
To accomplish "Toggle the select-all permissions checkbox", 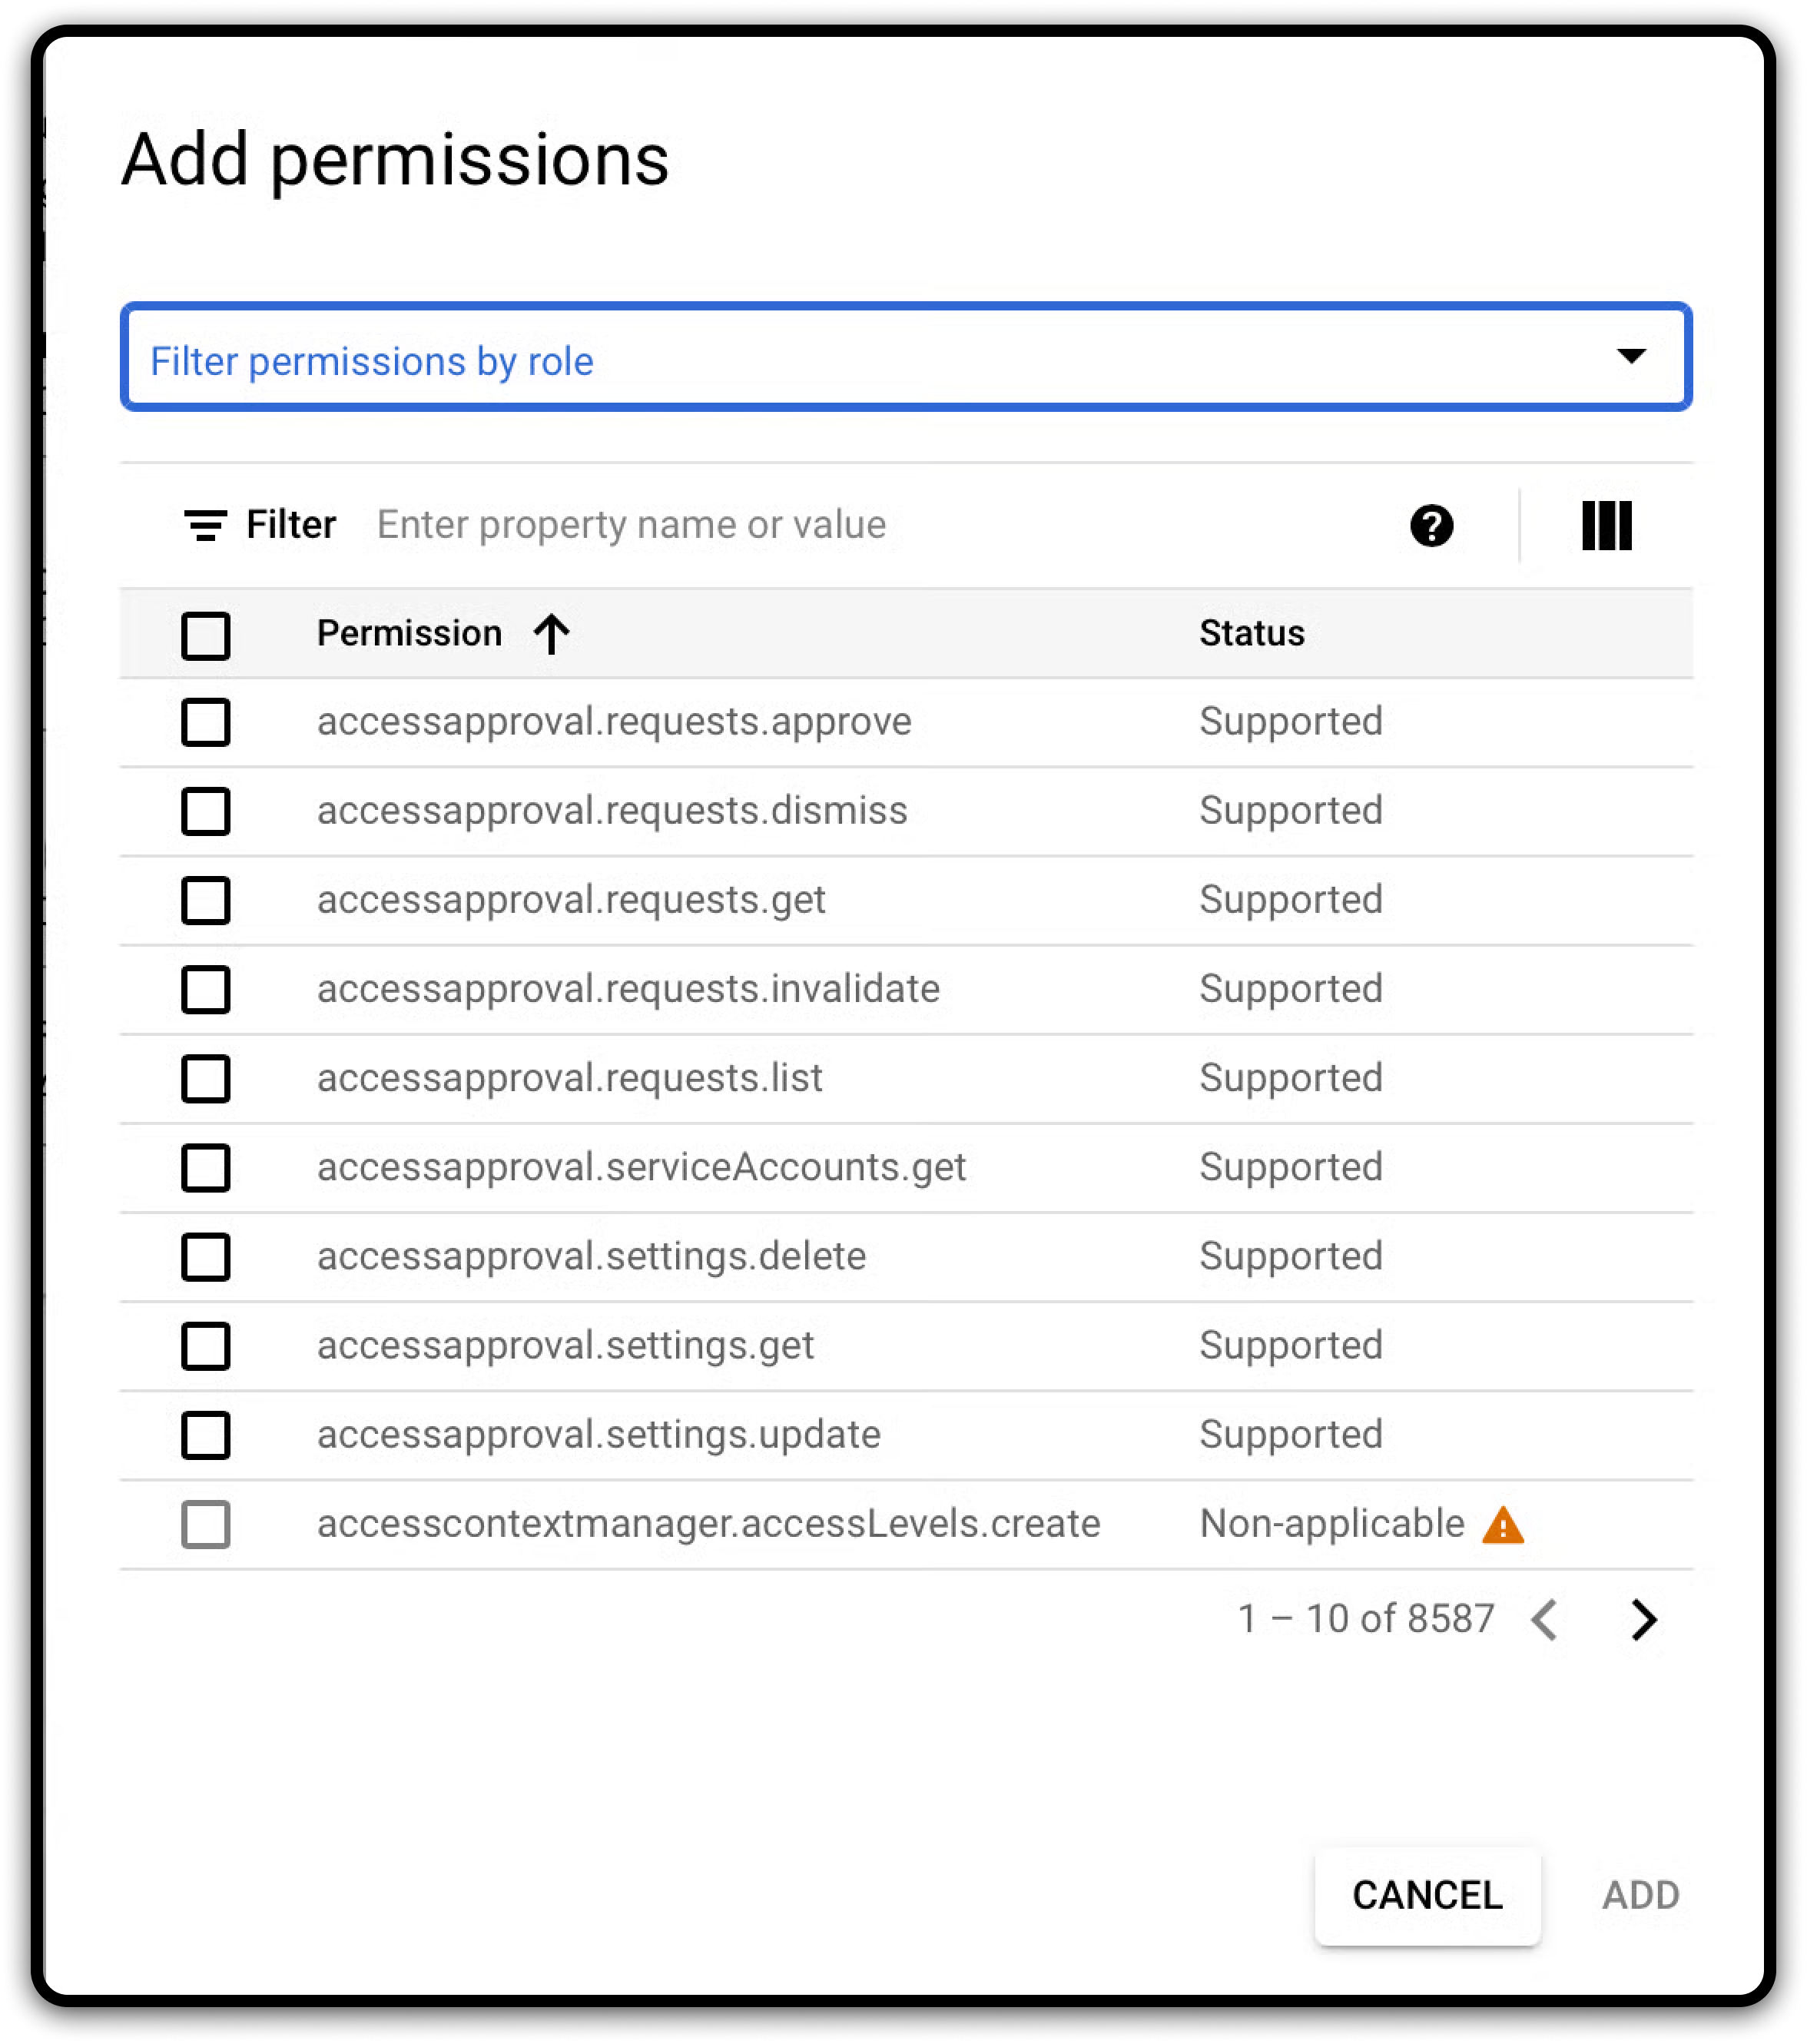I will (206, 636).
